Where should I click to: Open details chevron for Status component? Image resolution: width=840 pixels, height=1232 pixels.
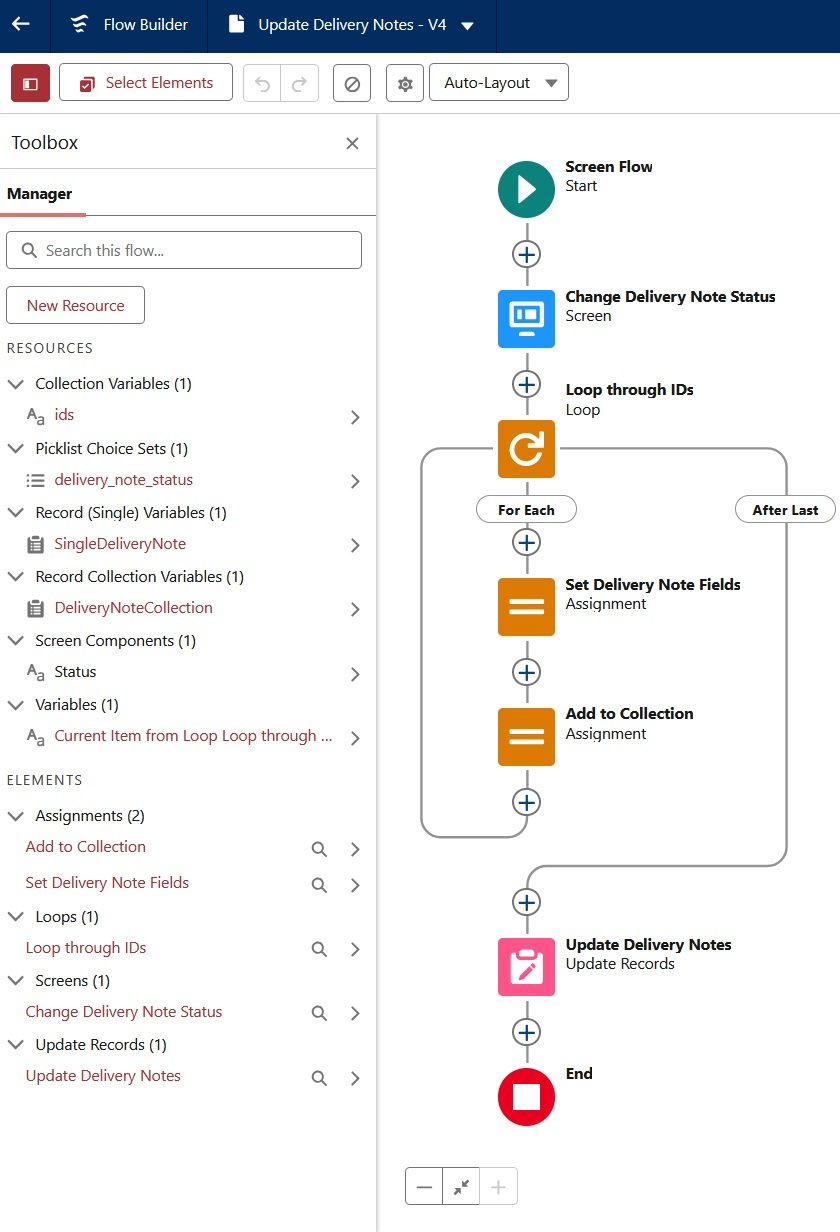pyautogui.click(x=355, y=674)
